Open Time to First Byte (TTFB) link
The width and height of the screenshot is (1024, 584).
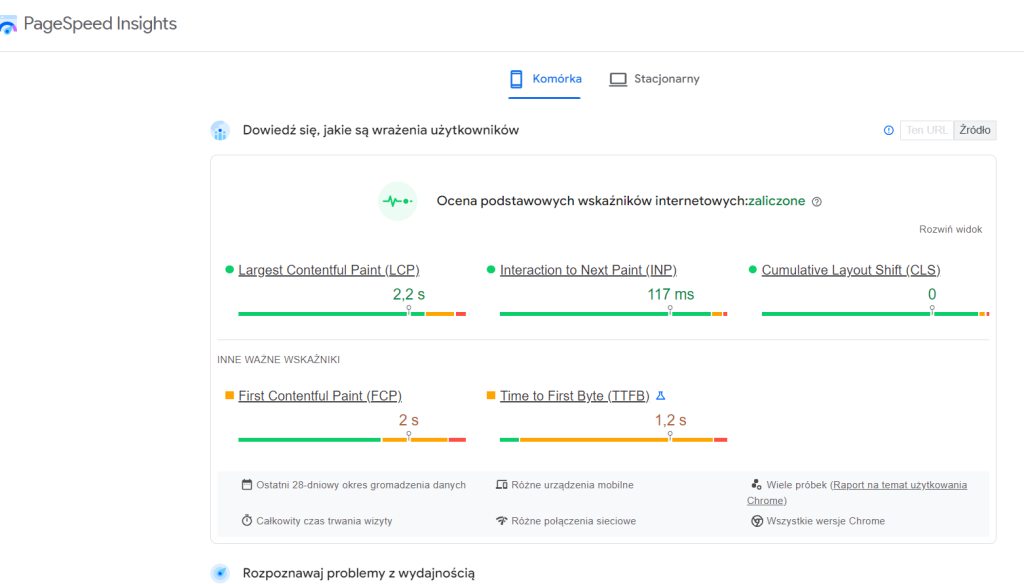pos(575,396)
